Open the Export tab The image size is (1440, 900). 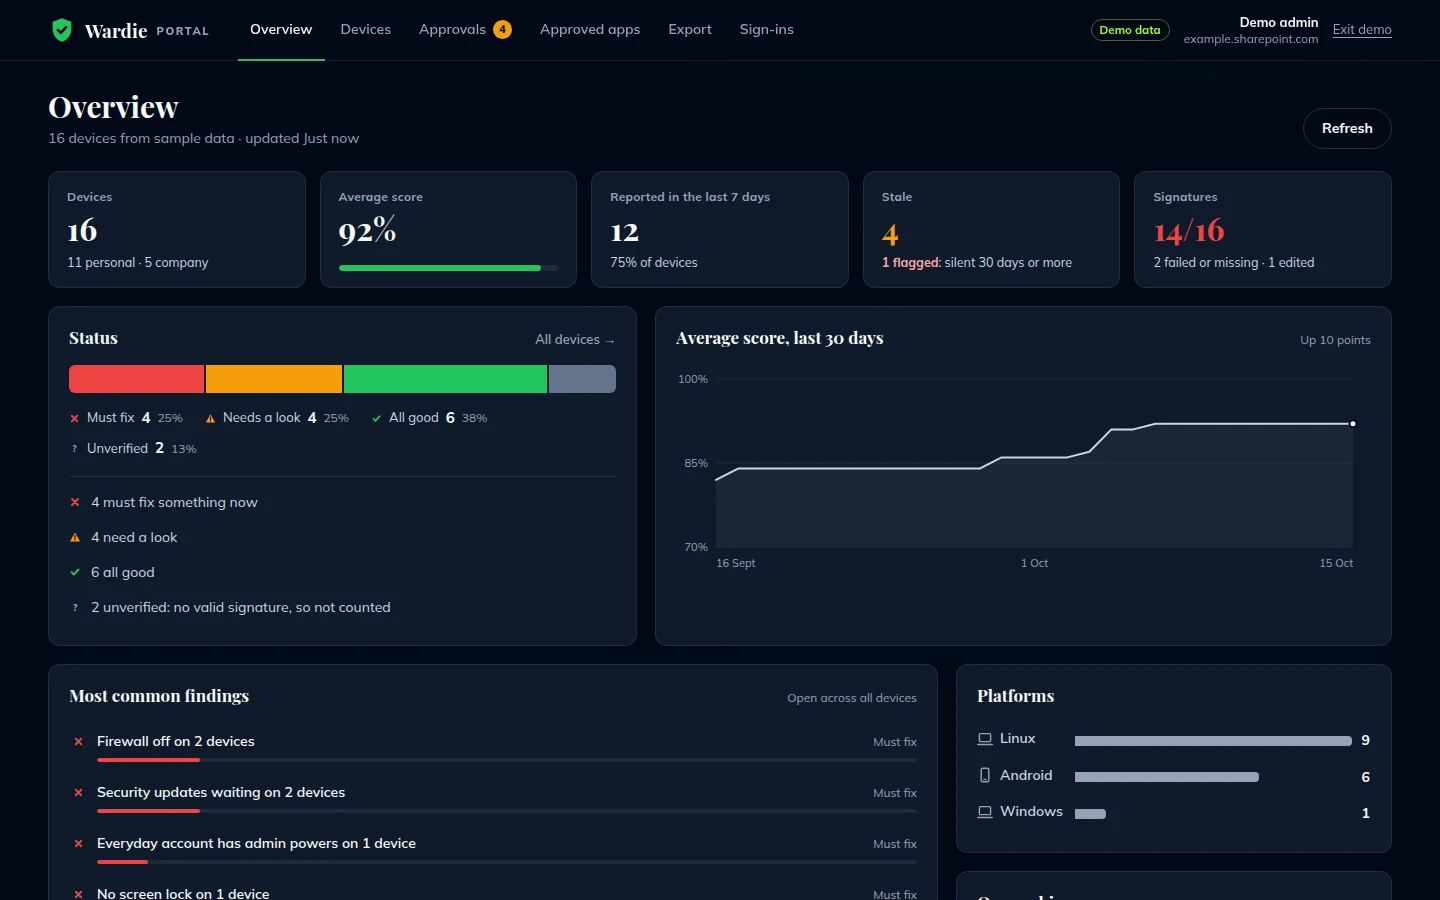[690, 30]
